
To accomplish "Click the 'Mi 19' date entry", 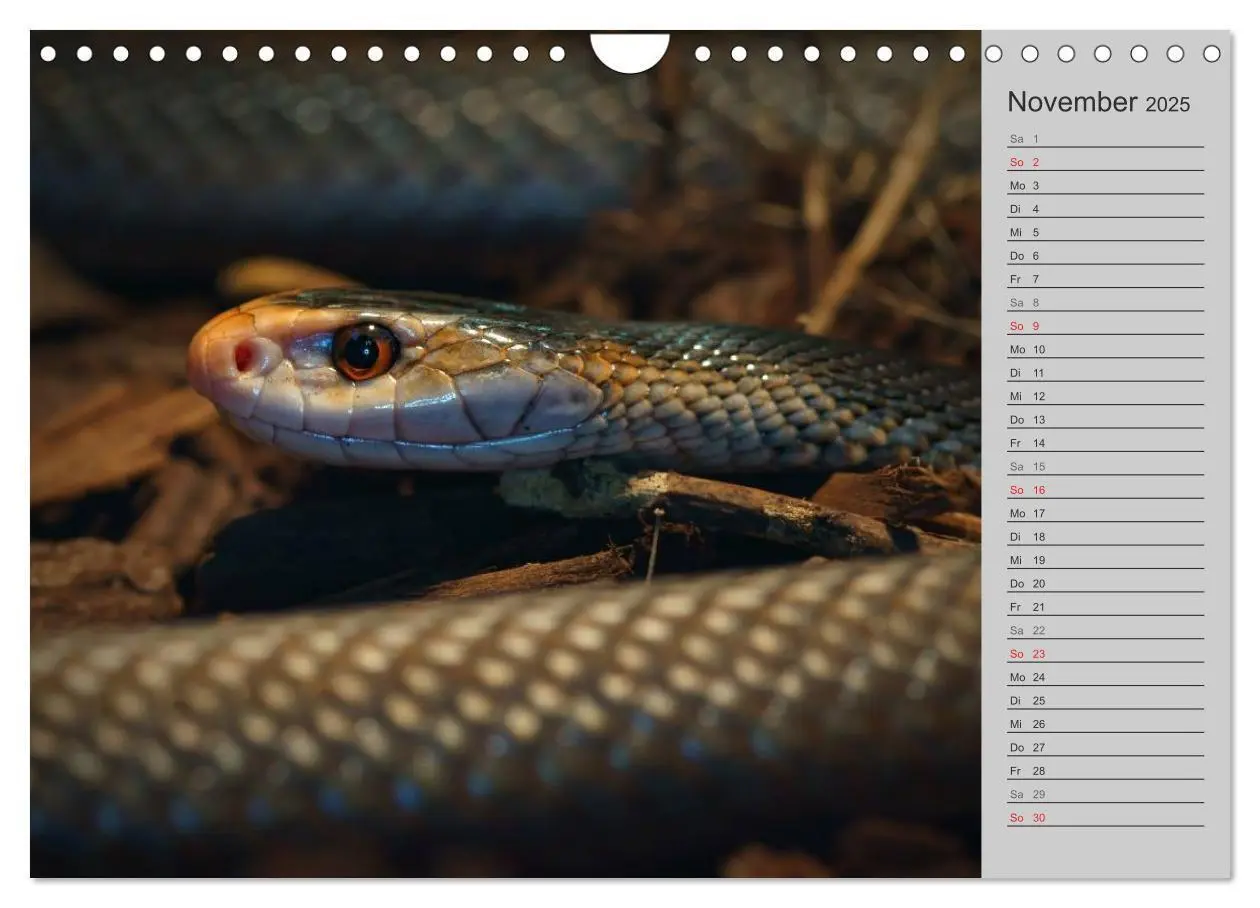I will pos(1105,560).
